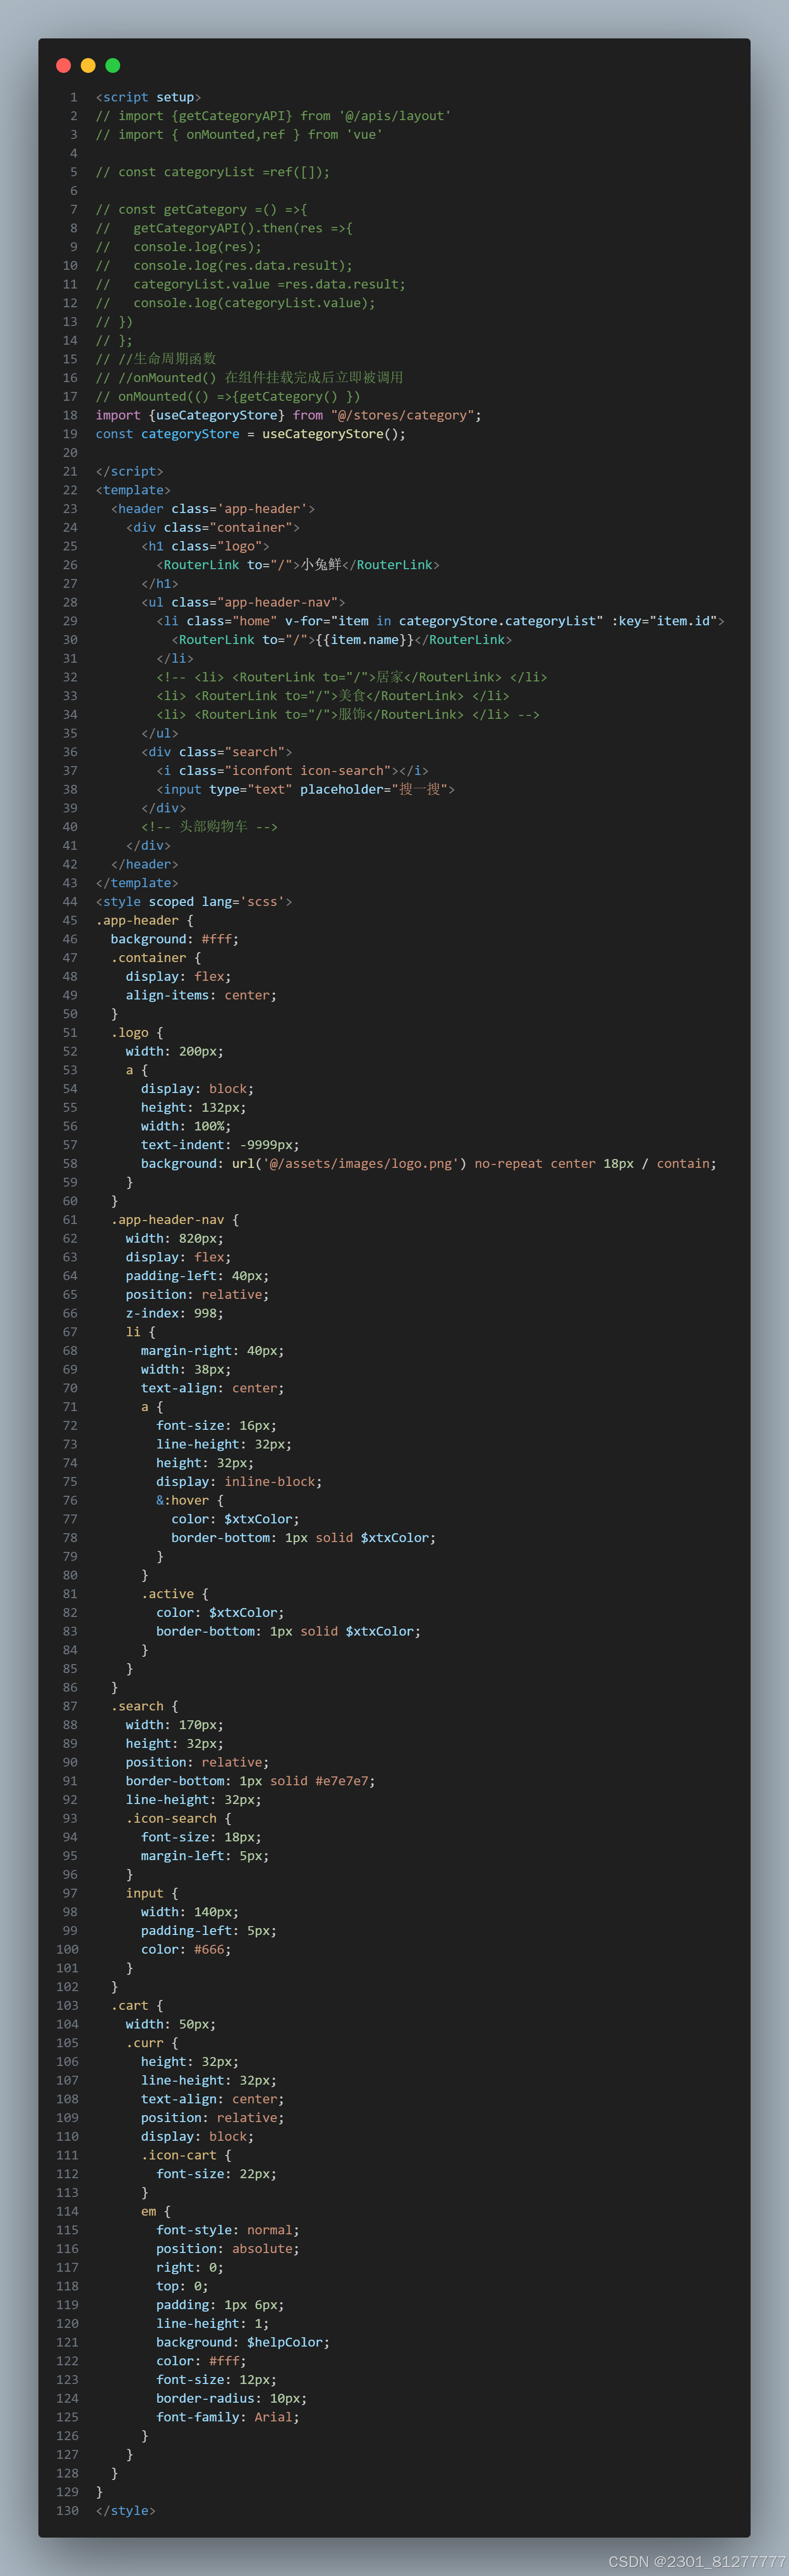Click the ".search {" selector
Image resolution: width=789 pixels, height=2576 pixels.
pos(144,1706)
